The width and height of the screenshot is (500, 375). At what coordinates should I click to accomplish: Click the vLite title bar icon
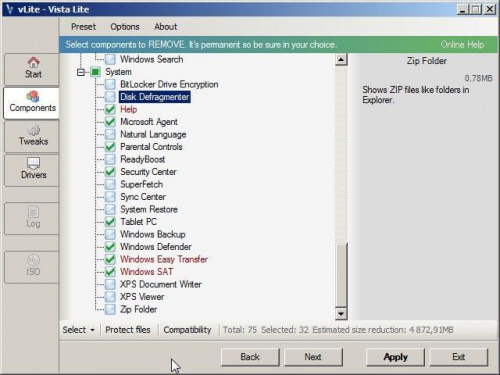coord(9,9)
